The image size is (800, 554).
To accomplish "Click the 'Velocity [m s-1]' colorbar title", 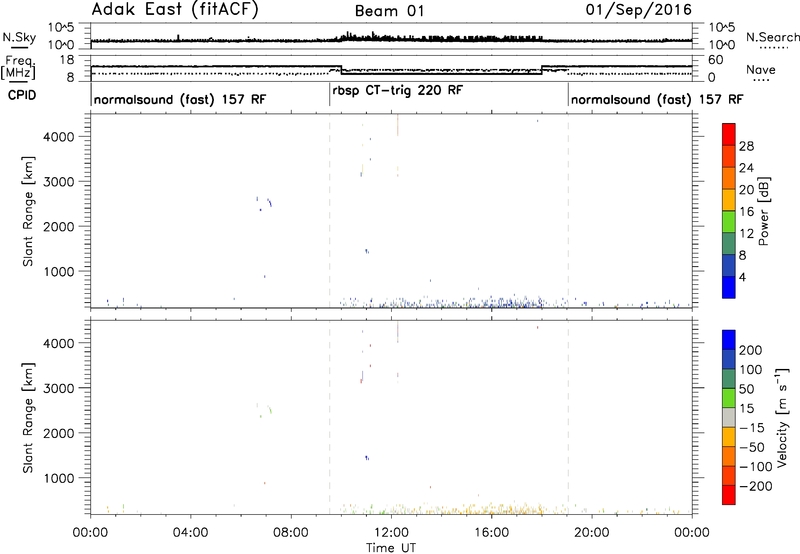I will tap(782, 417).
